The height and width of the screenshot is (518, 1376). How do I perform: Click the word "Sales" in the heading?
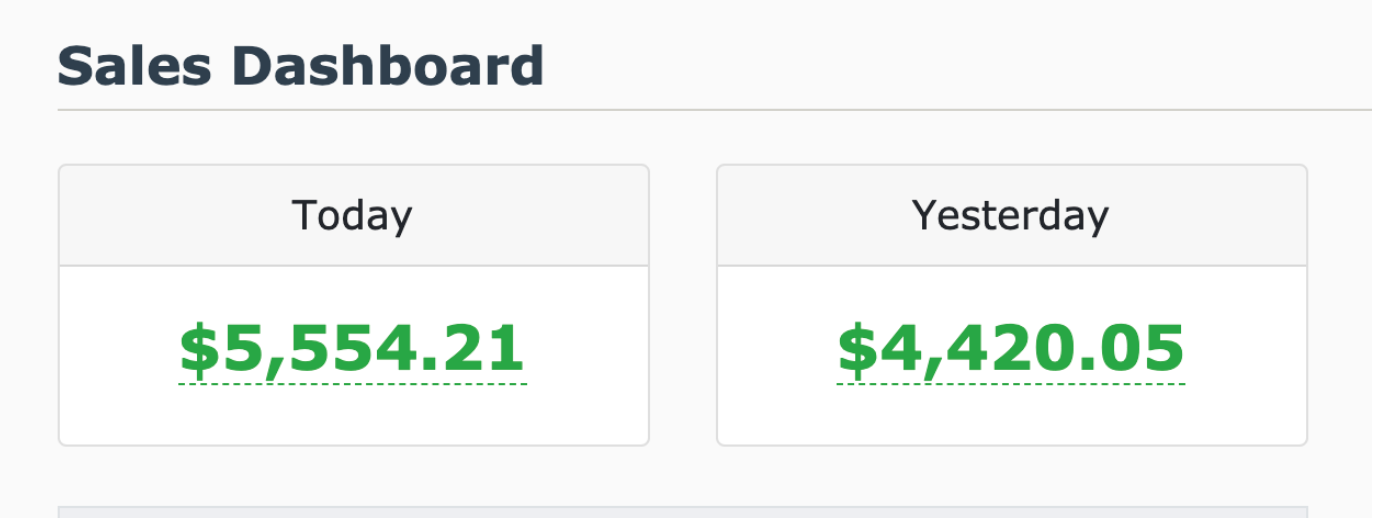pos(134,67)
